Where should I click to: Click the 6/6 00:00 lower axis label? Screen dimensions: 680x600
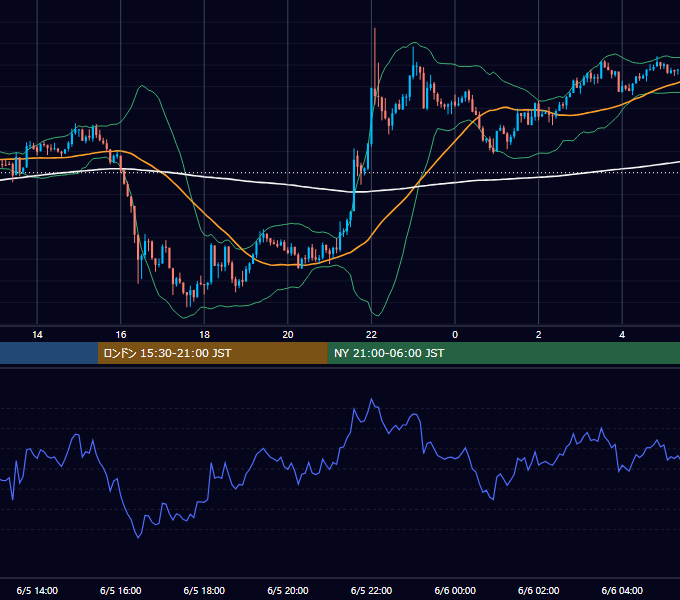[455, 590]
